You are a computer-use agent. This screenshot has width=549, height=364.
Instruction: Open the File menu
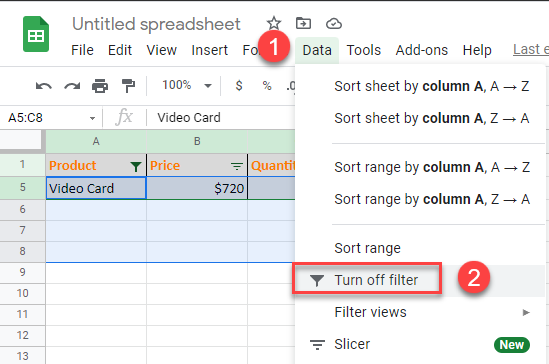(82, 50)
